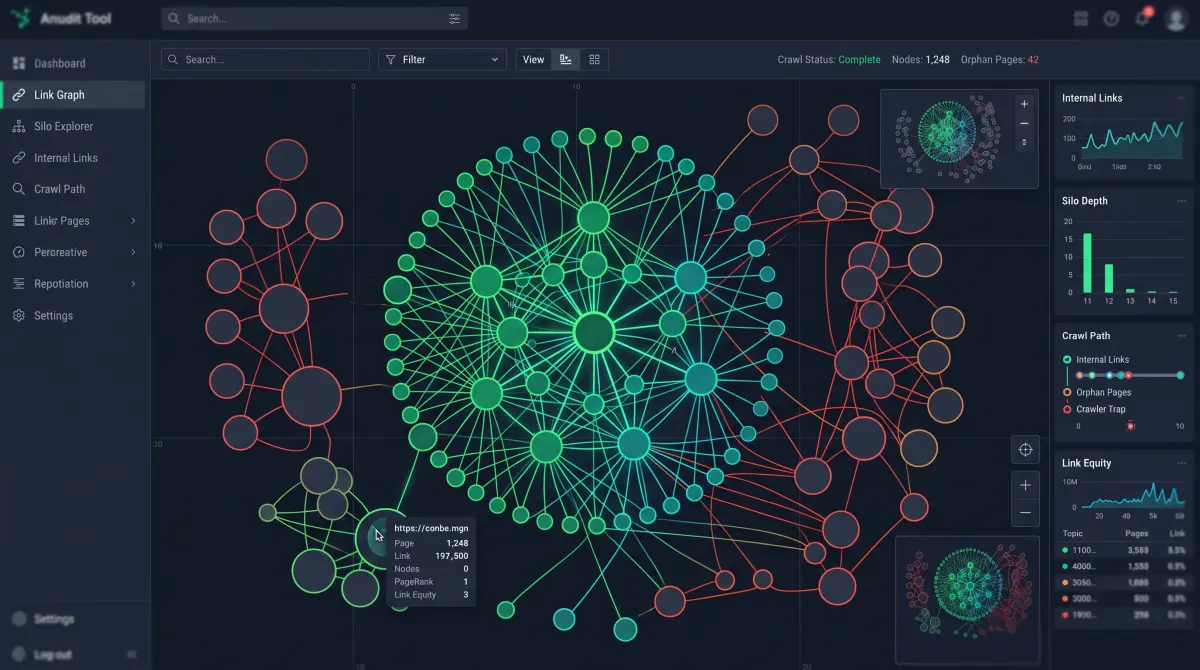Focus the top header search field

314,18
